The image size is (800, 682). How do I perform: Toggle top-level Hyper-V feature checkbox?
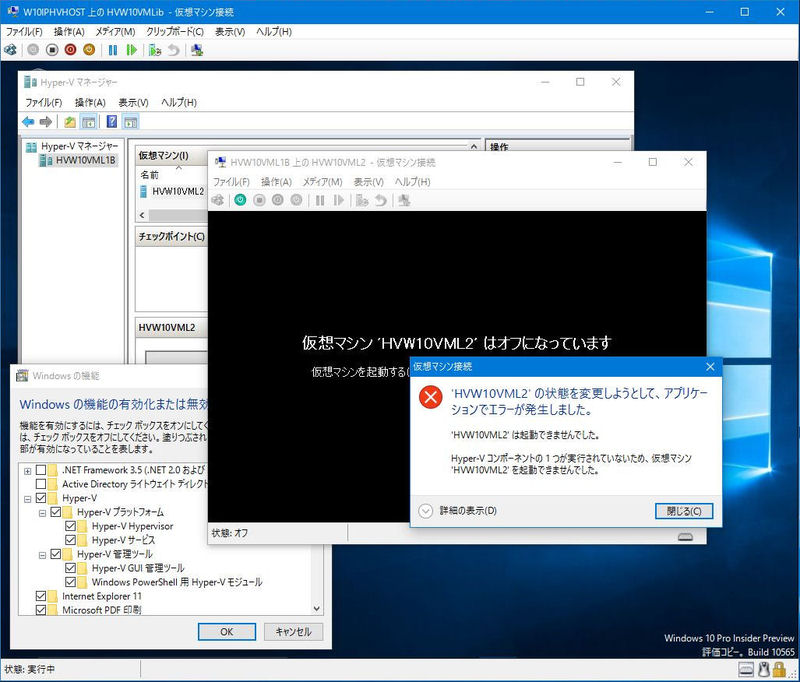pyautogui.click(x=41, y=498)
